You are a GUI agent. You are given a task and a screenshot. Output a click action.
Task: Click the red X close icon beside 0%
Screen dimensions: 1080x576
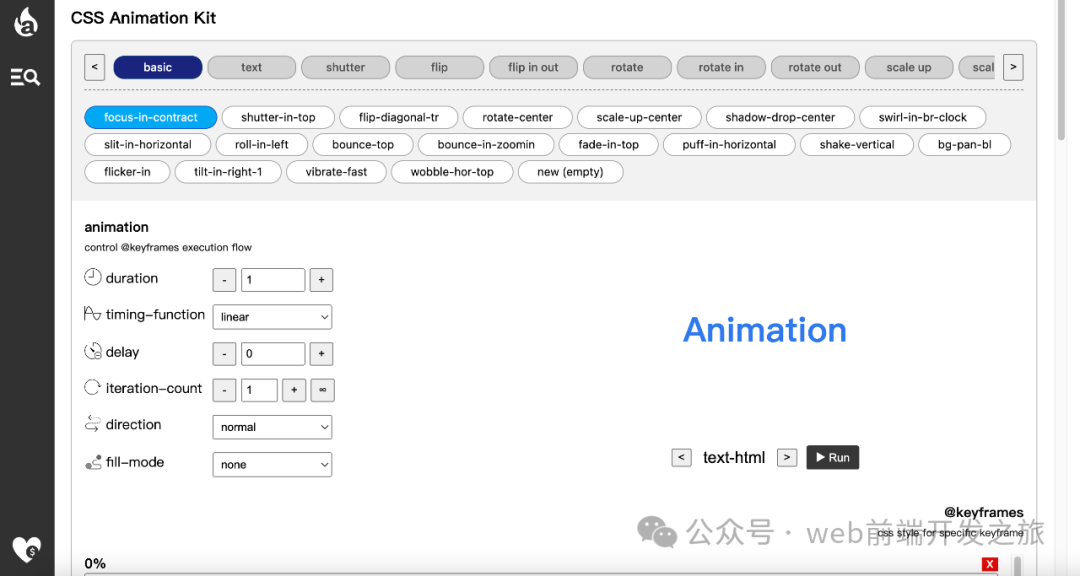coord(990,564)
